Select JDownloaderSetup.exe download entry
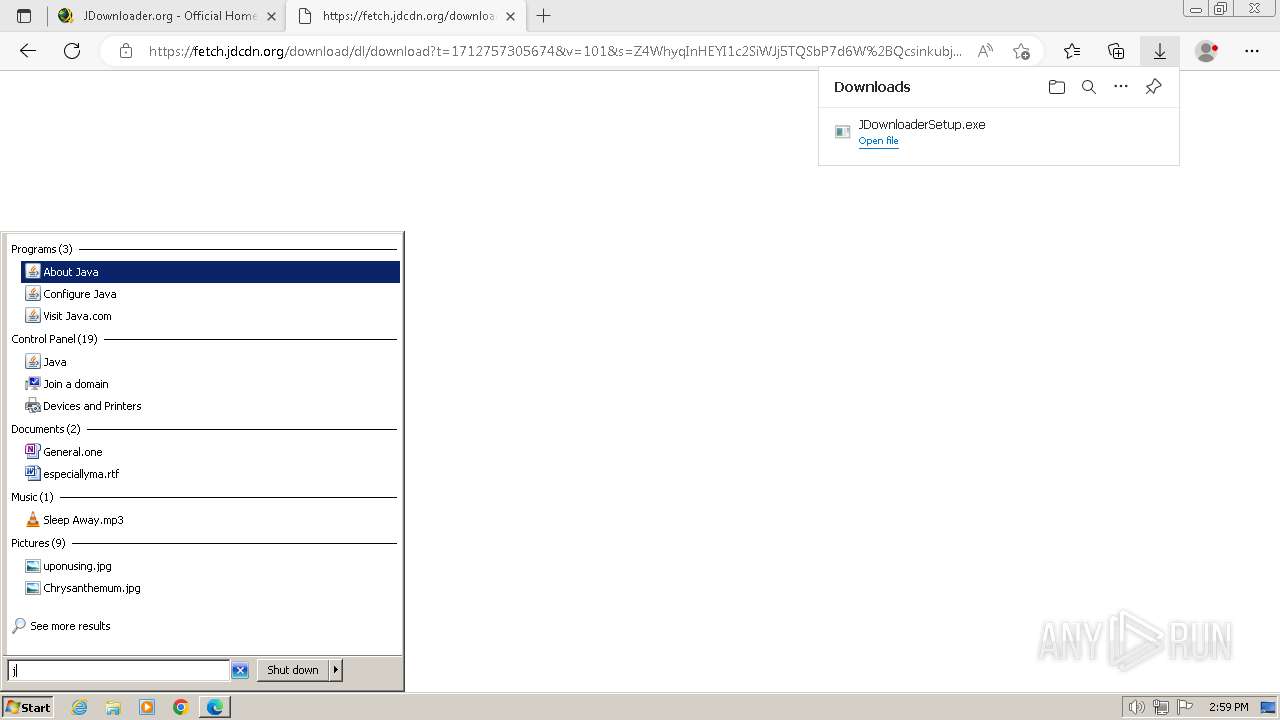This screenshot has width=1280, height=720. [x=998, y=132]
